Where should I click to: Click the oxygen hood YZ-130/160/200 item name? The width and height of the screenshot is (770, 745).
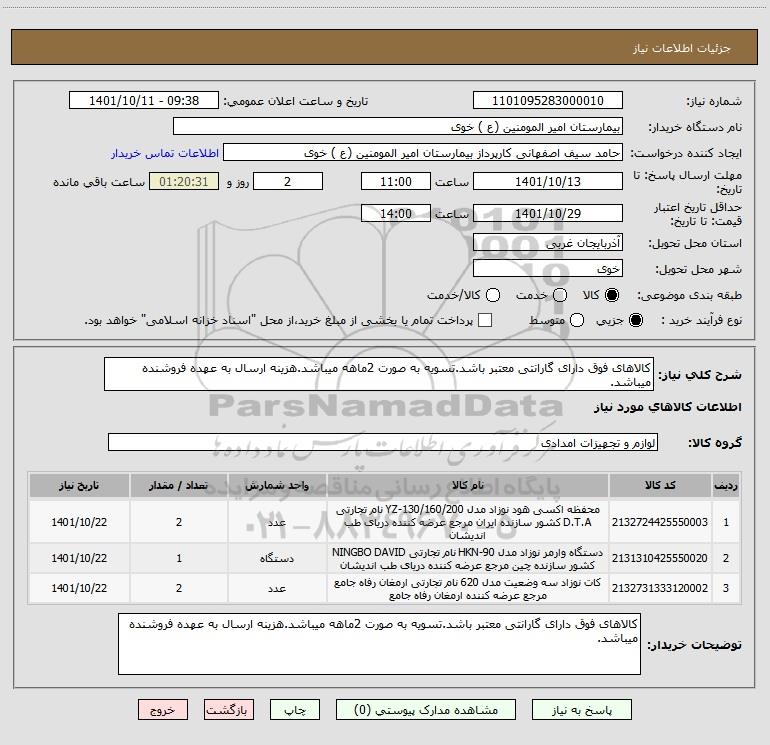coord(468,522)
